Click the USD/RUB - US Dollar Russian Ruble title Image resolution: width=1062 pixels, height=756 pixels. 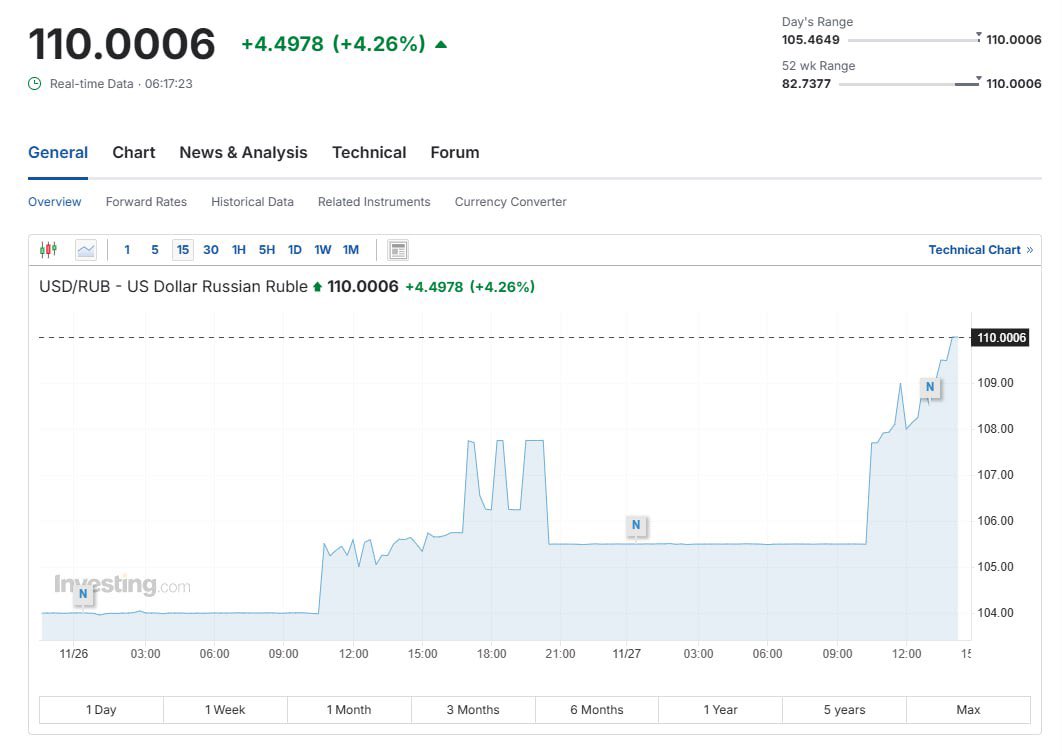173,287
